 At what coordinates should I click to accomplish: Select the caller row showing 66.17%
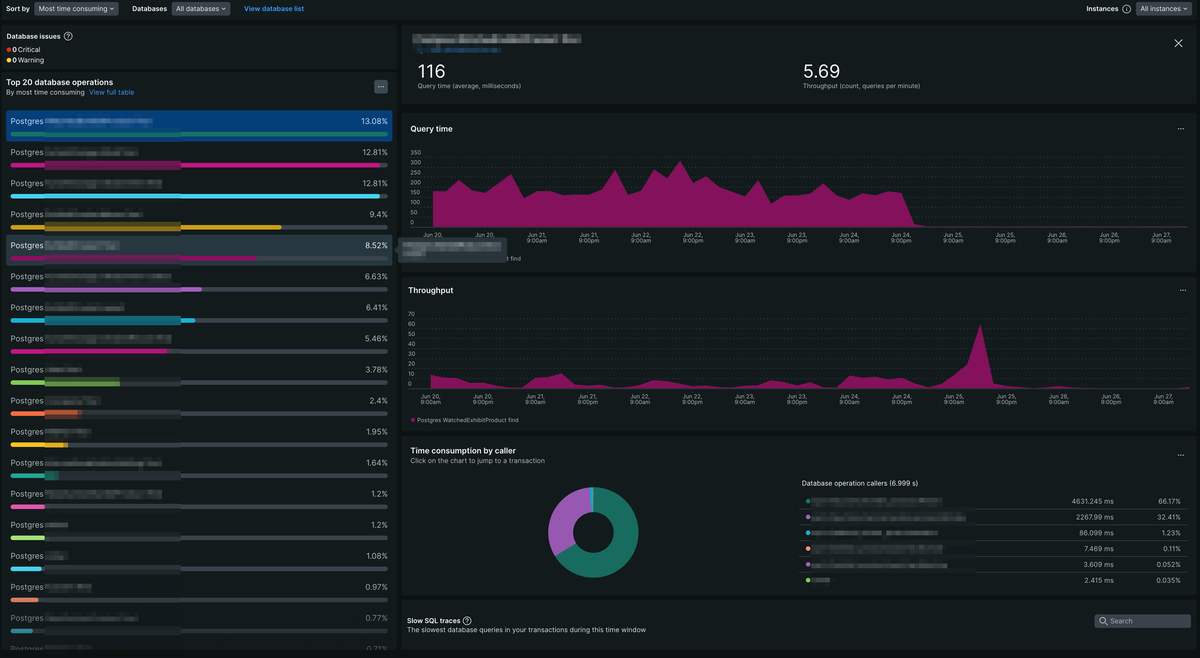[x=994, y=500]
